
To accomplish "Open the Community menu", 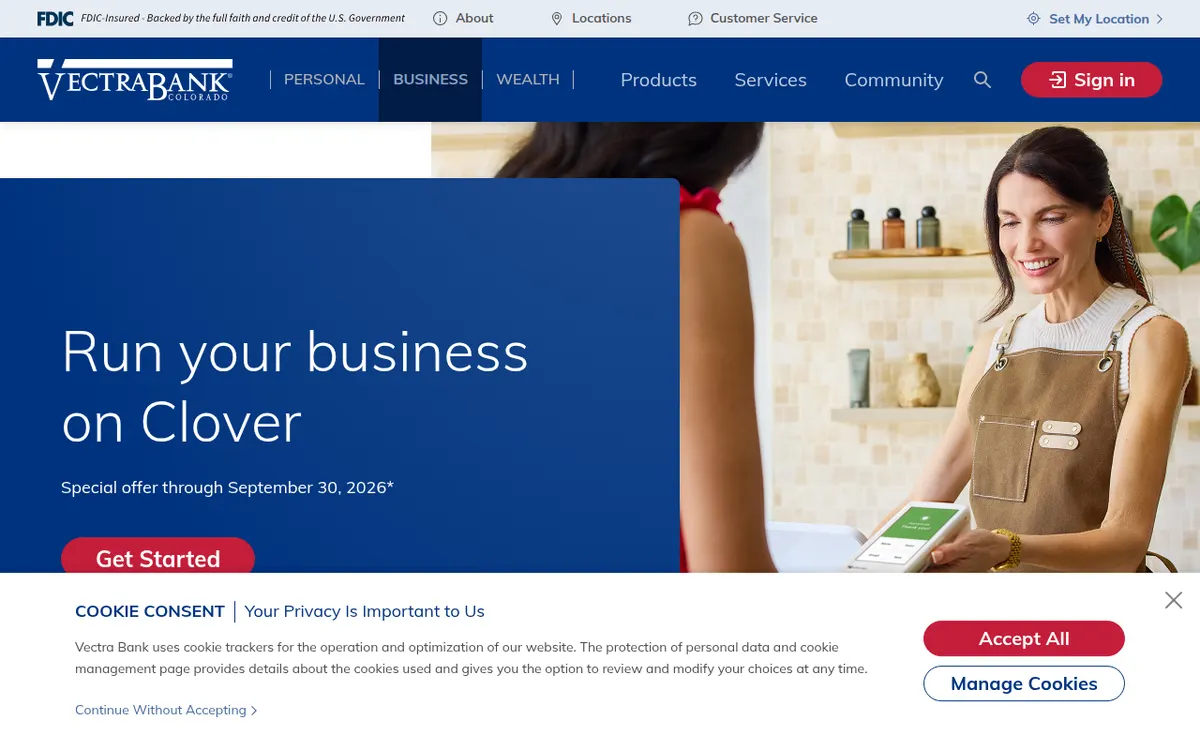I will [894, 80].
